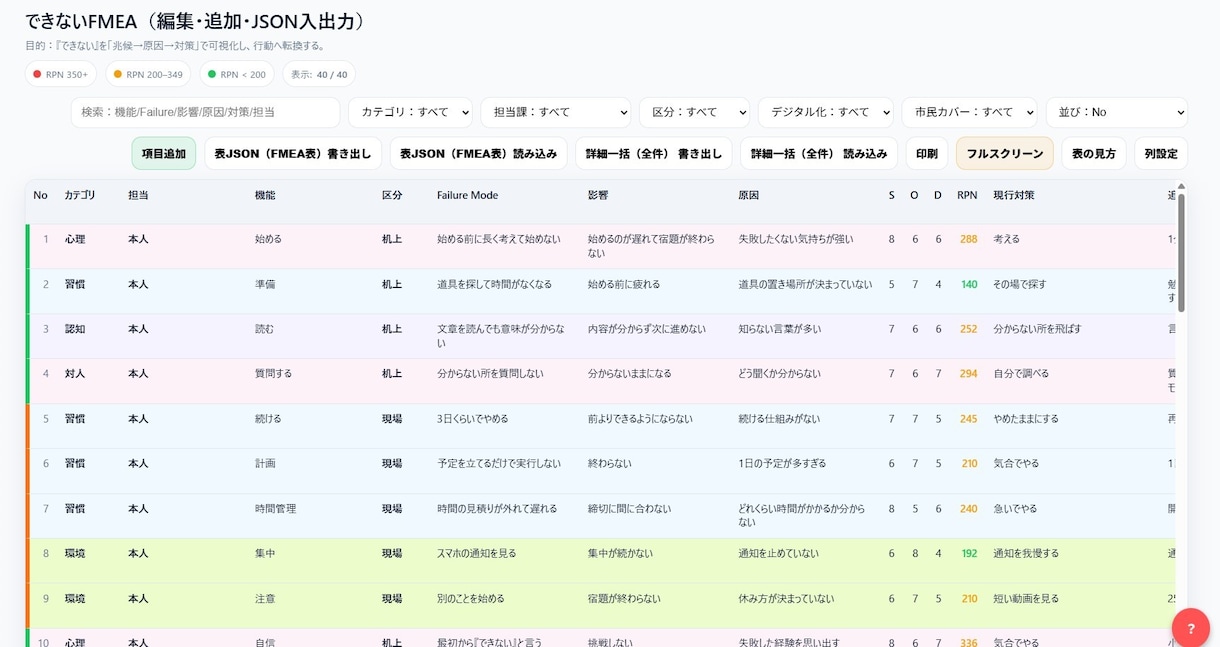Click the No column header
This screenshot has width=1220, height=647.
click(40, 195)
